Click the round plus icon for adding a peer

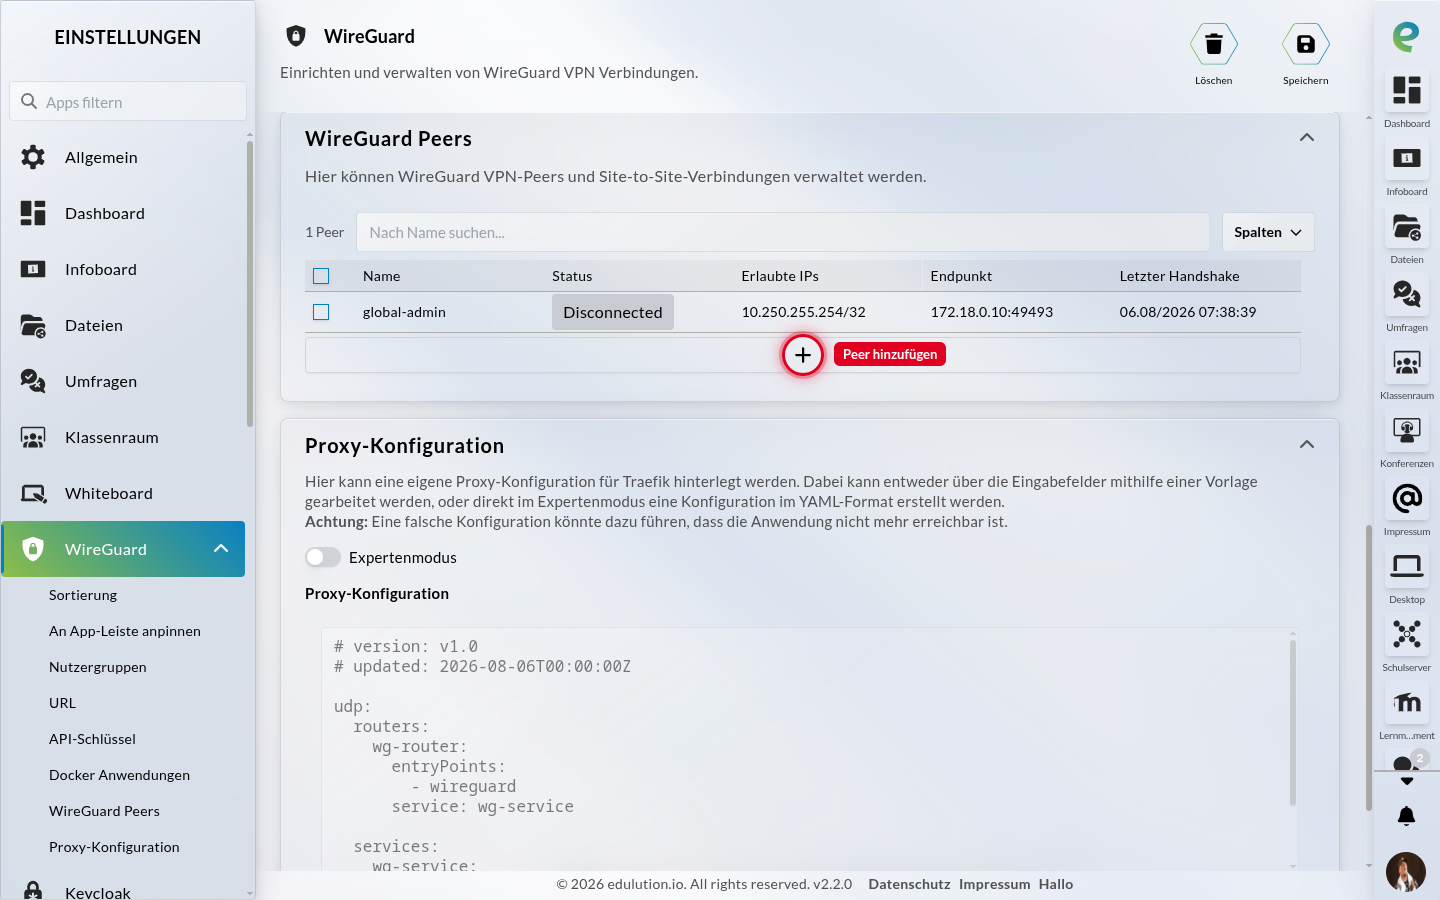coord(803,355)
